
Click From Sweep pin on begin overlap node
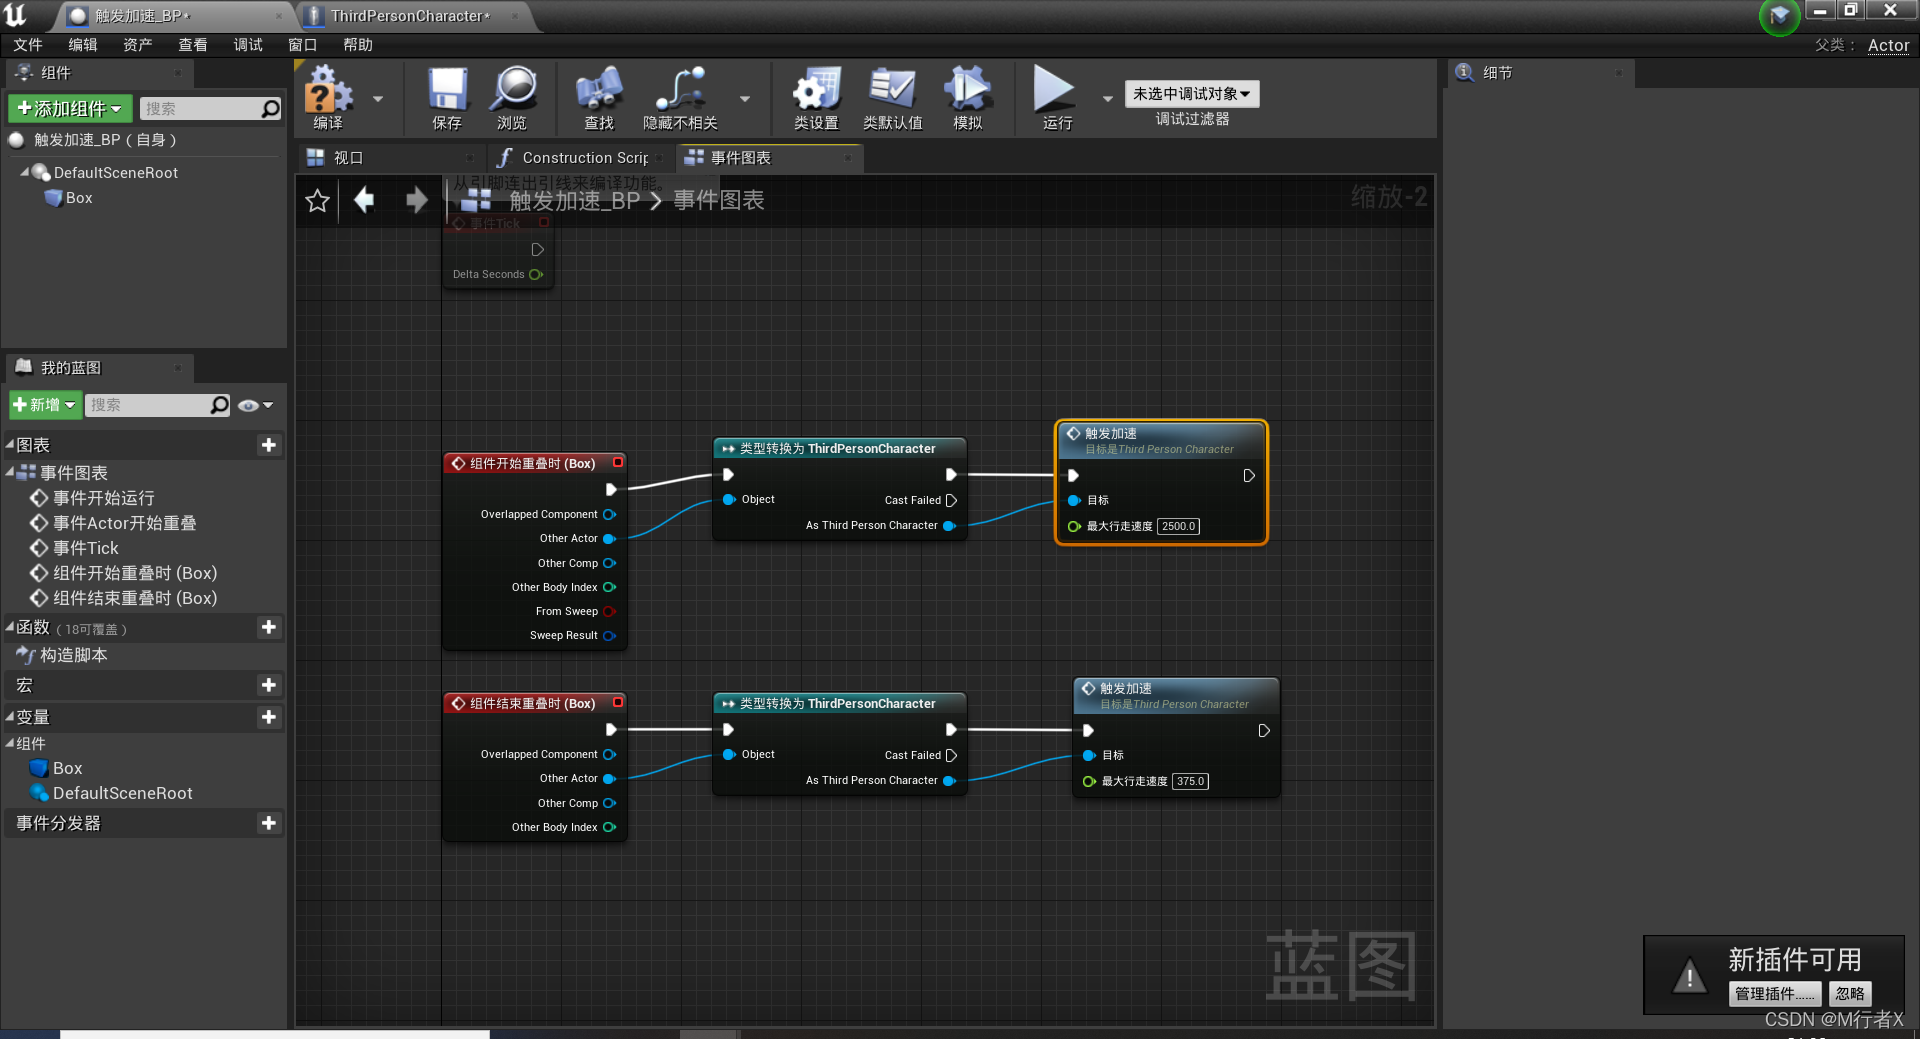tap(609, 611)
